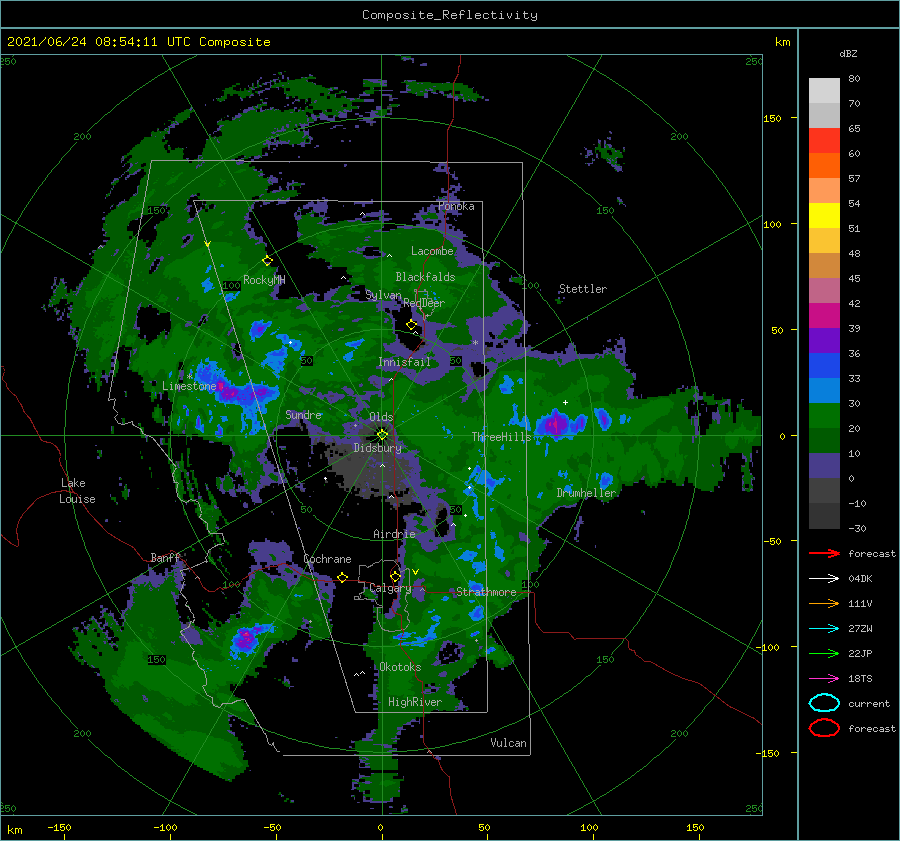900x841 pixels.
Task: Click the RockyMH label on map
Action: (x=264, y=280)
